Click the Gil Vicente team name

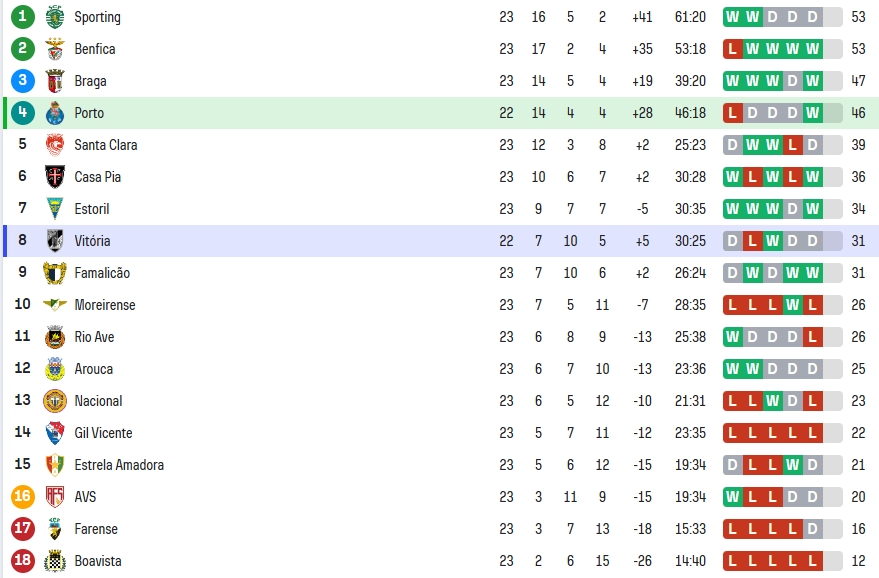(103, 433)
